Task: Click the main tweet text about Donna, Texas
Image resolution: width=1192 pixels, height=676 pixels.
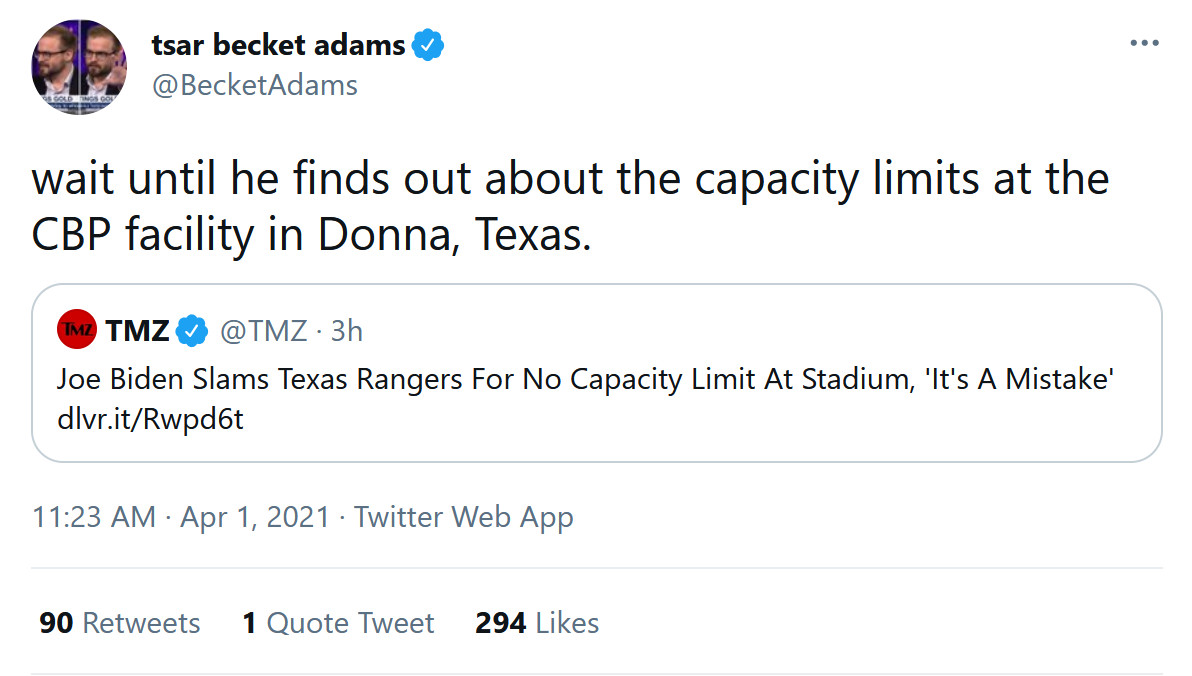Action: point(570,207)
